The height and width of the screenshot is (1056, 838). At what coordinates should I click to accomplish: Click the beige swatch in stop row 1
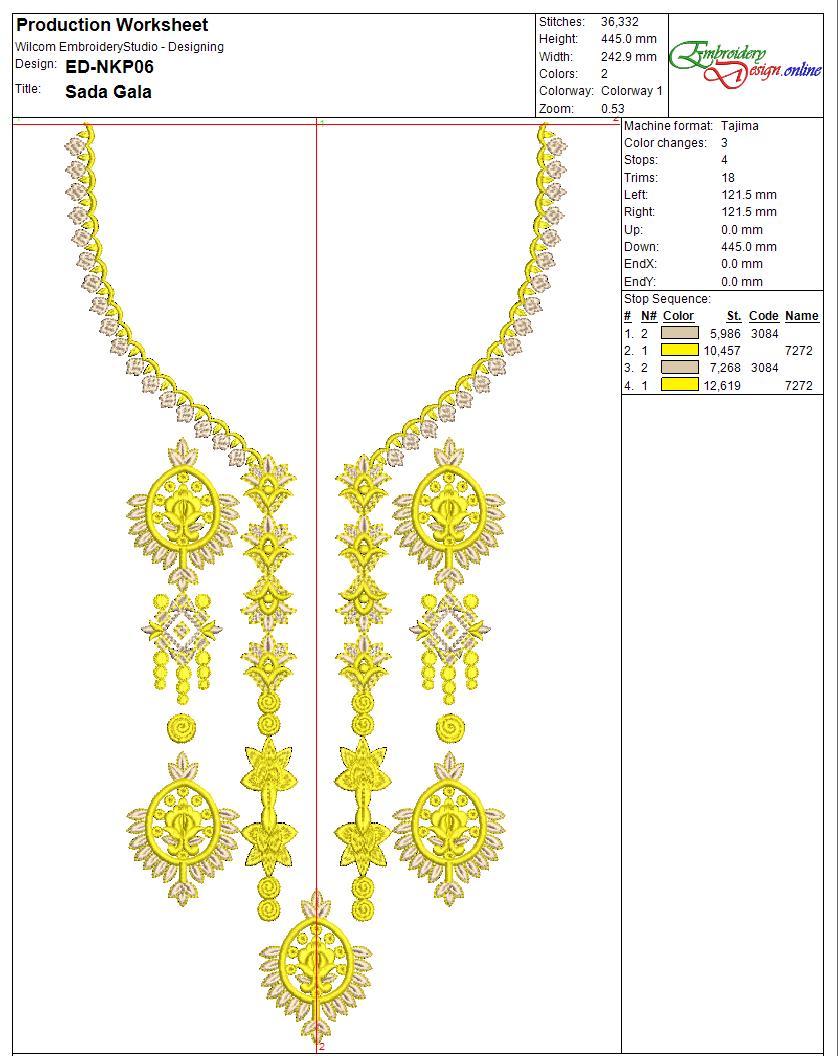tap(680, 333)
